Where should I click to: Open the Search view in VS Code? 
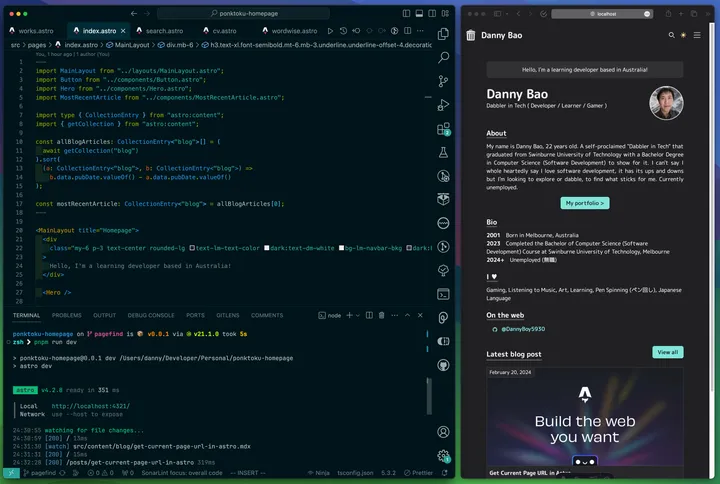(443, 57)
